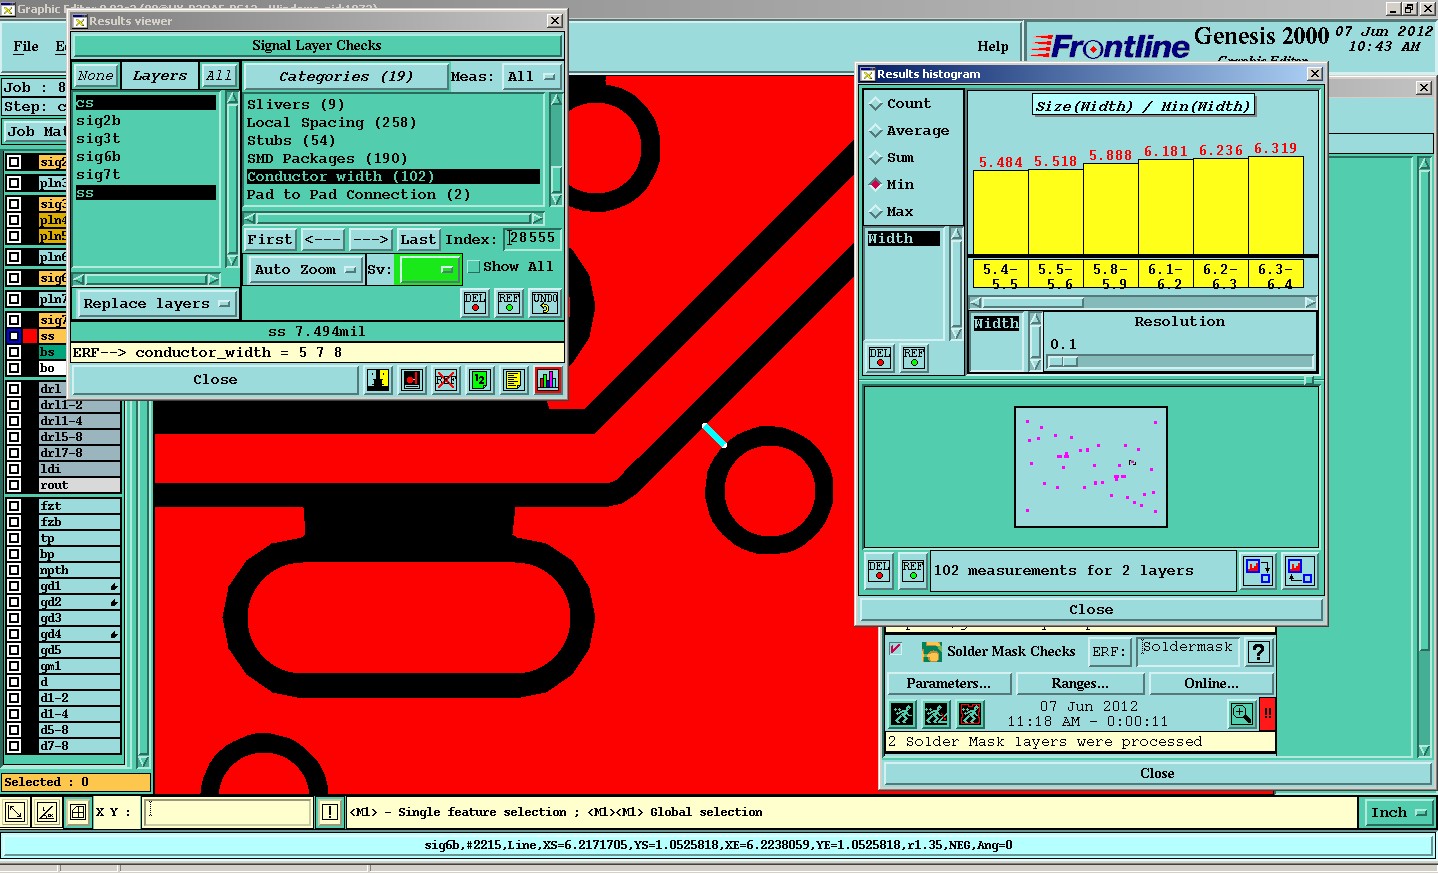Select Layers tab in Results viewer
This screenshot has width=1438, height=874.
[160, 76]
